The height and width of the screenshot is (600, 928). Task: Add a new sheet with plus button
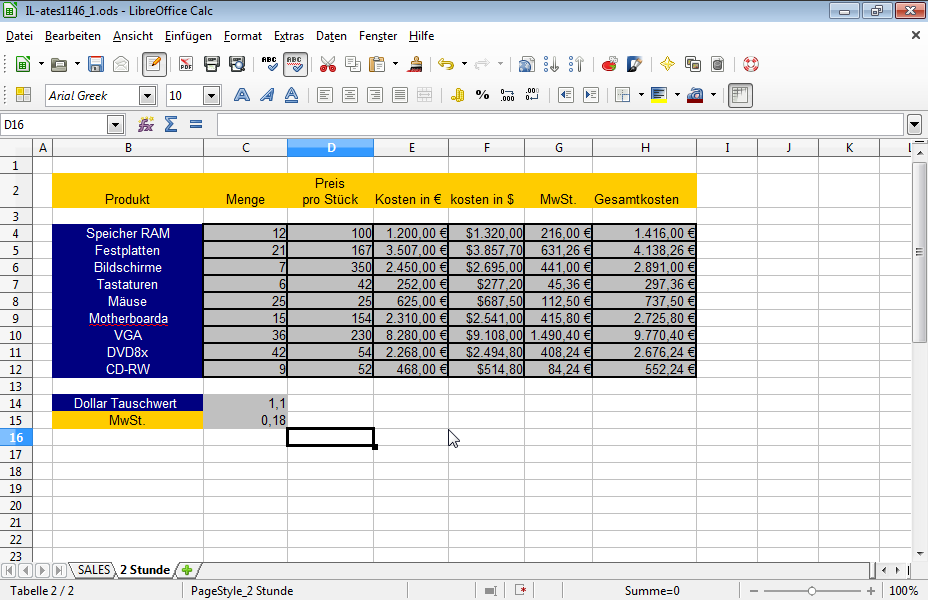[x=187, y=570]
